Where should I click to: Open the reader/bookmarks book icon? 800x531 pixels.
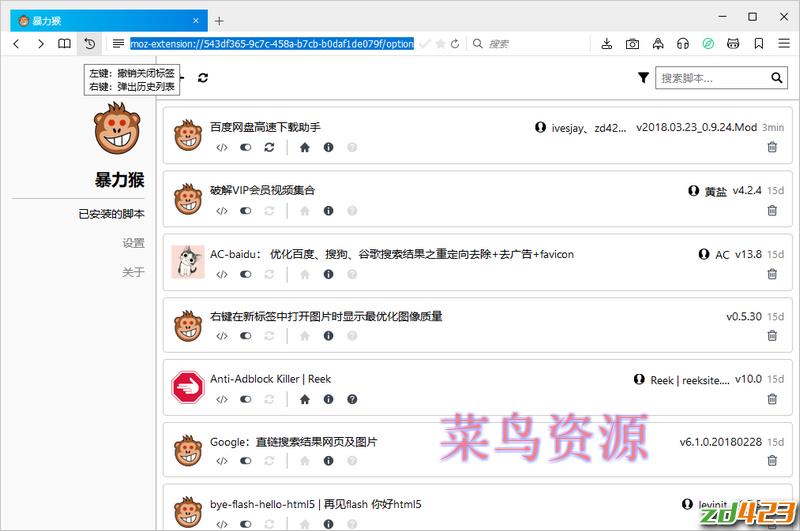tap(64, 44)
